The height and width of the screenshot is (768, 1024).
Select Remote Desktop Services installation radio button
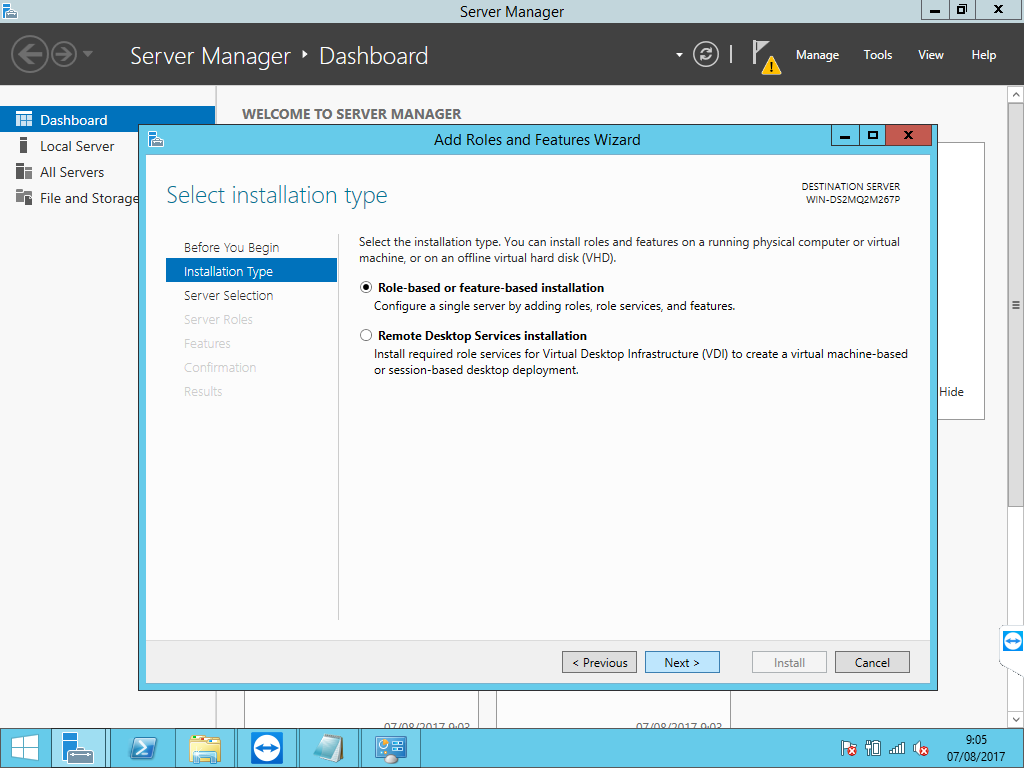[x=366, y=336]
